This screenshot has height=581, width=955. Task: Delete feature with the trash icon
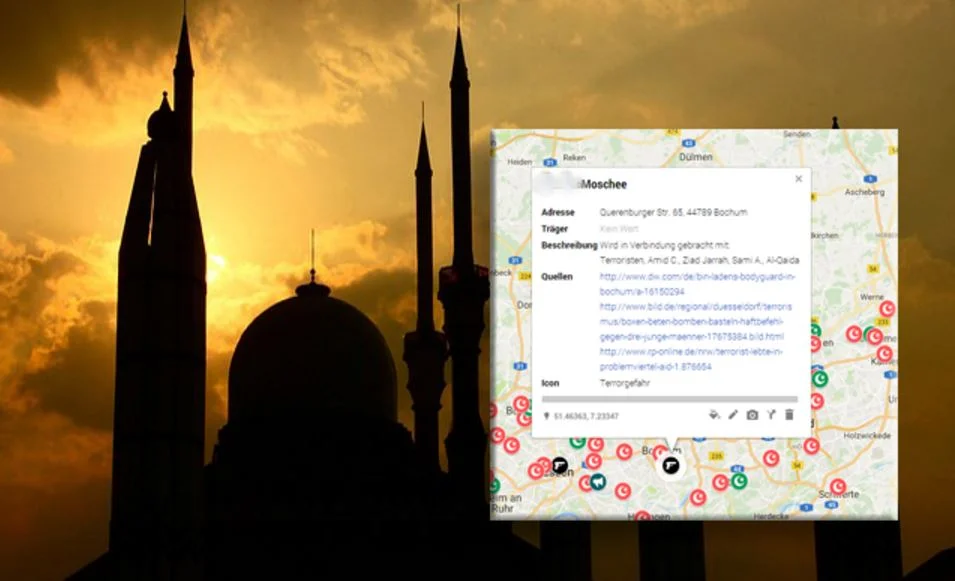(x=789, y=415)
